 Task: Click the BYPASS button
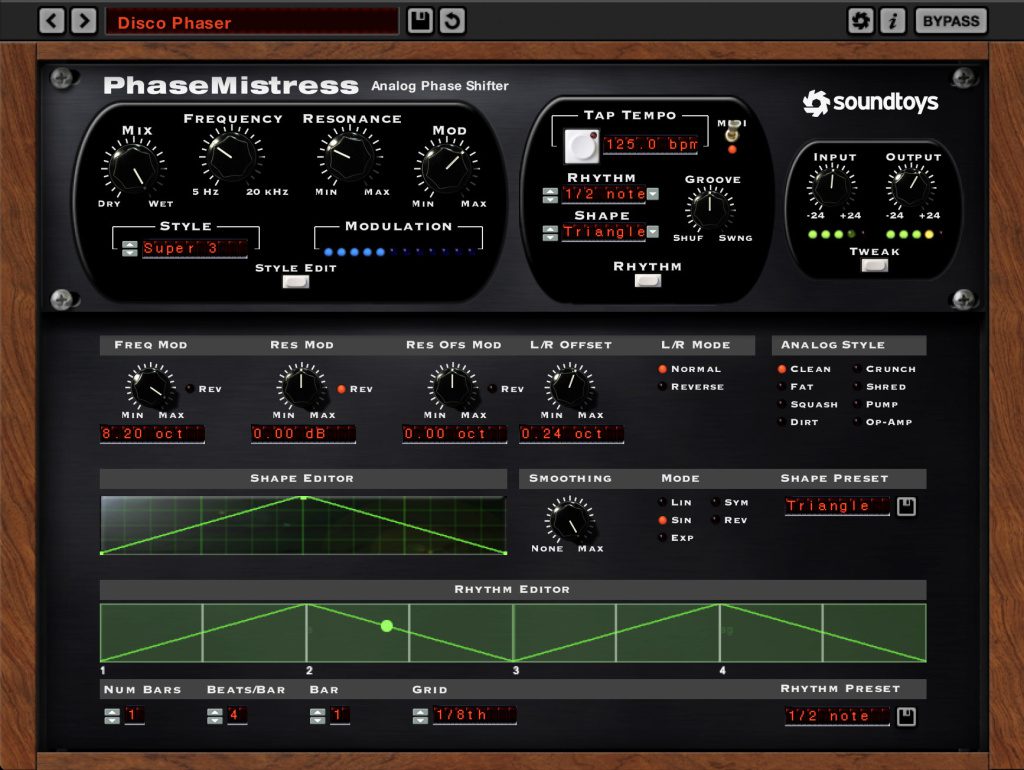point(951,21)
